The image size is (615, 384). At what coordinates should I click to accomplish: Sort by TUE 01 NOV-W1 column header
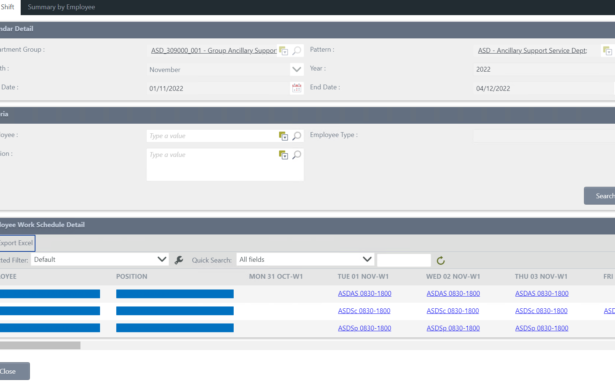[x=363, y=277]
